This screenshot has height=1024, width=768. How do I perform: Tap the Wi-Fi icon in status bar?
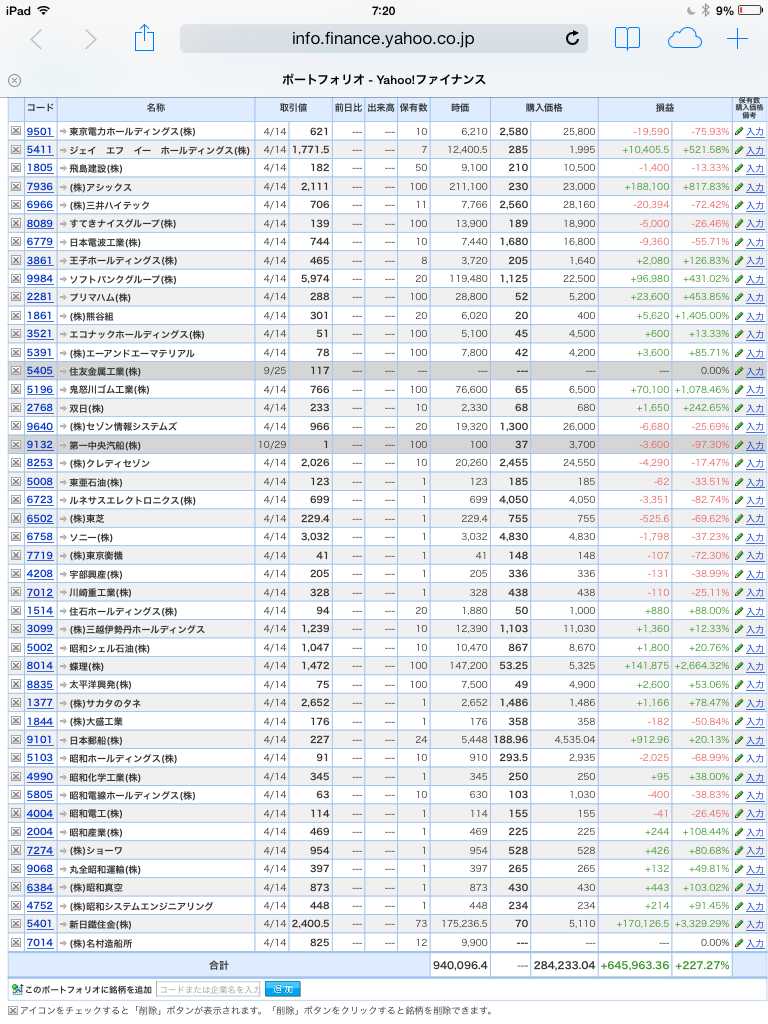point(44,10)
